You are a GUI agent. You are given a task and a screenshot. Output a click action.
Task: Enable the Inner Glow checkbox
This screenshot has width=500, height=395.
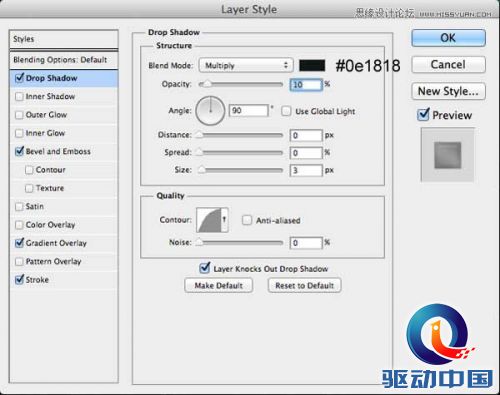click(19, 133)
